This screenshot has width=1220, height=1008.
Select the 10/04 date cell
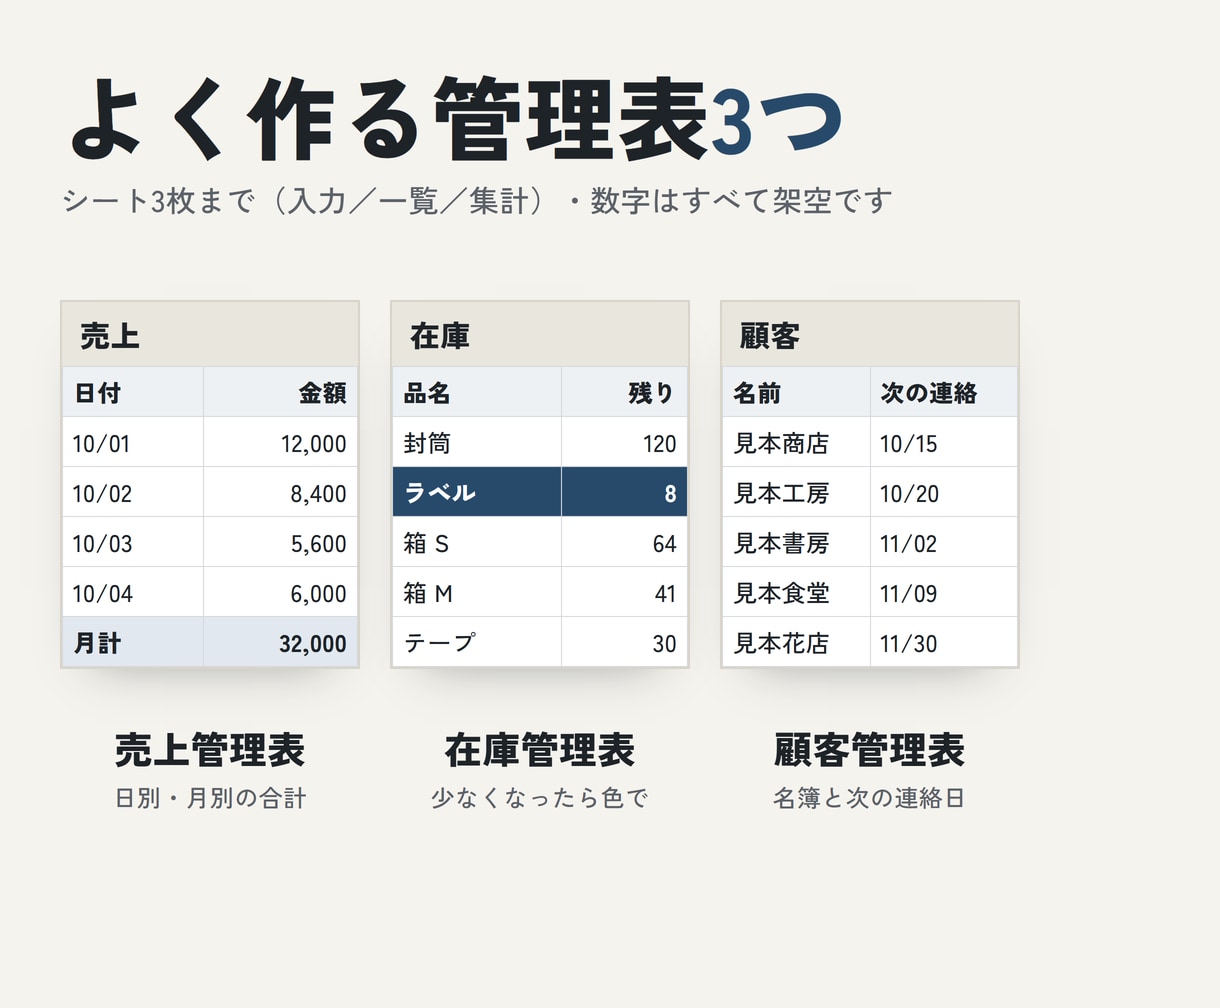(133, 592)
